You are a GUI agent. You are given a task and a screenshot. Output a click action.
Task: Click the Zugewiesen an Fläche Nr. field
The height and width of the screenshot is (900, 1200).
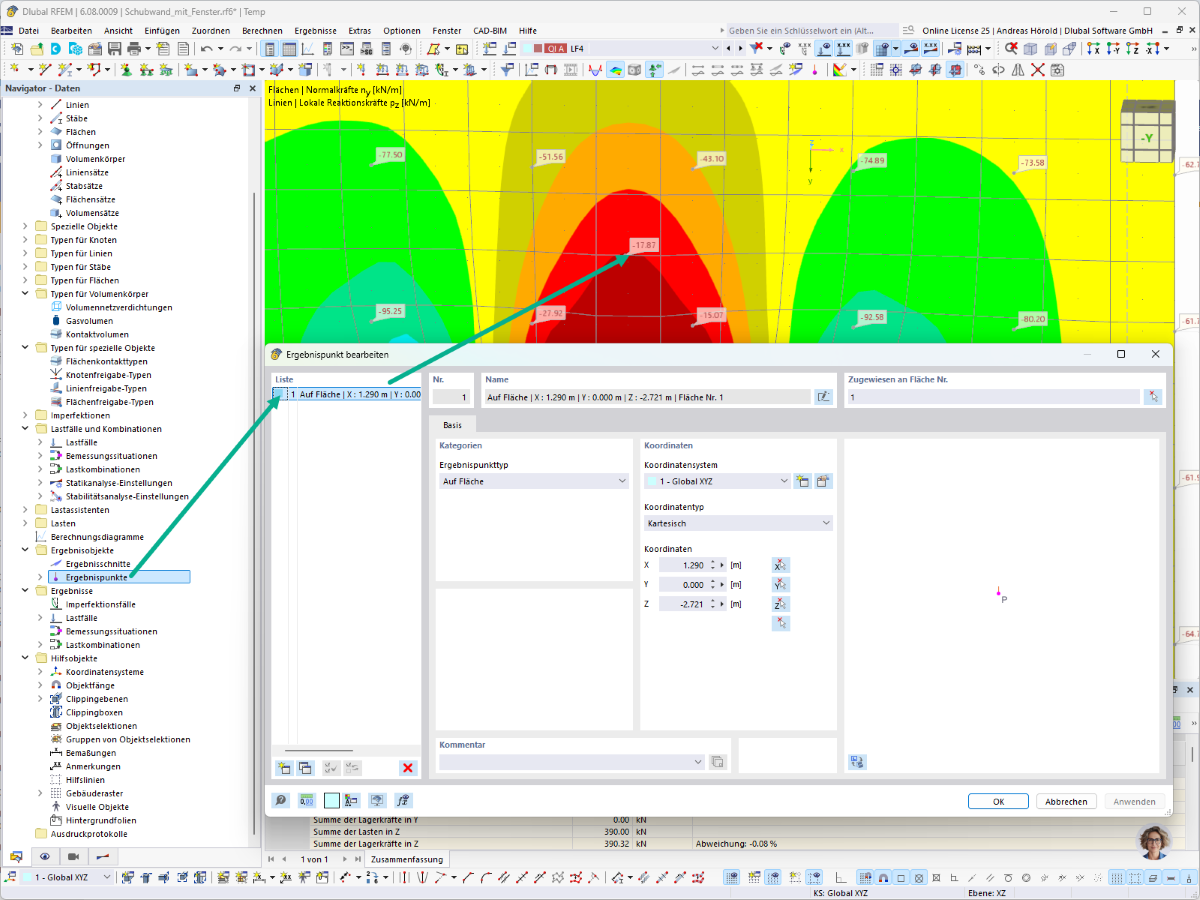tap(993, 397)
